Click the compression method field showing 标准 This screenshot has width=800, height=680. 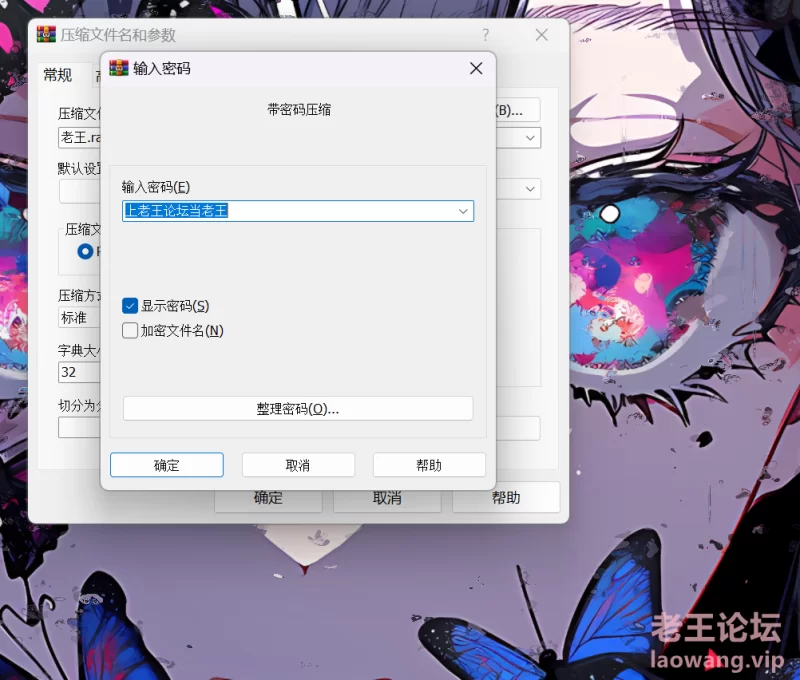tap(80, 318)
